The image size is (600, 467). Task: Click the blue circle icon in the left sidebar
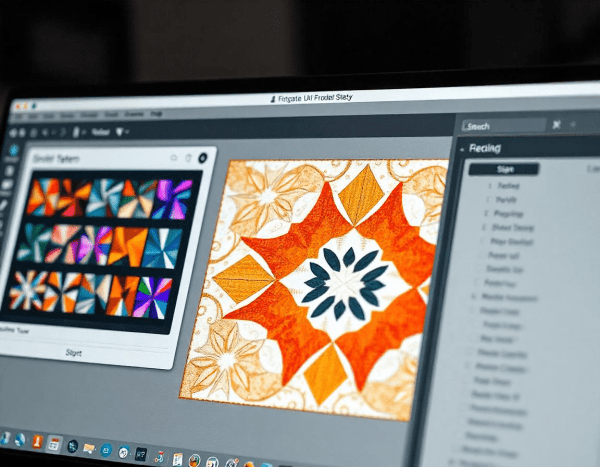pos(14,150)
